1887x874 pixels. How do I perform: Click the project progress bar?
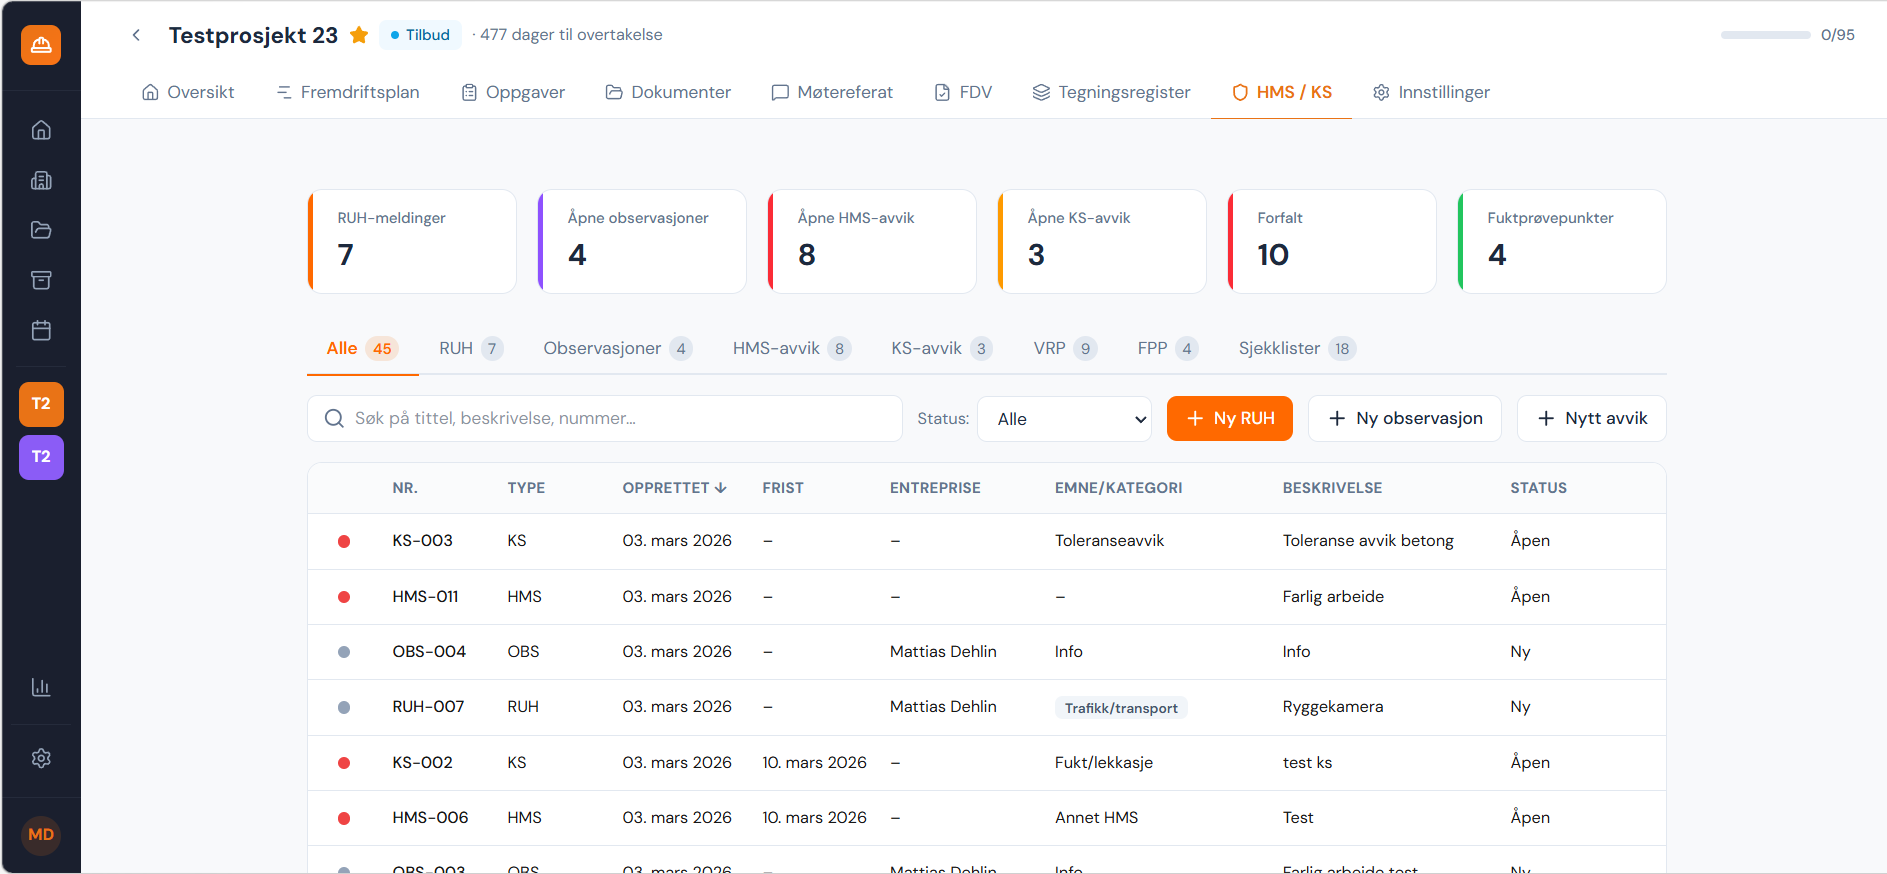(x=1765, y=35)
